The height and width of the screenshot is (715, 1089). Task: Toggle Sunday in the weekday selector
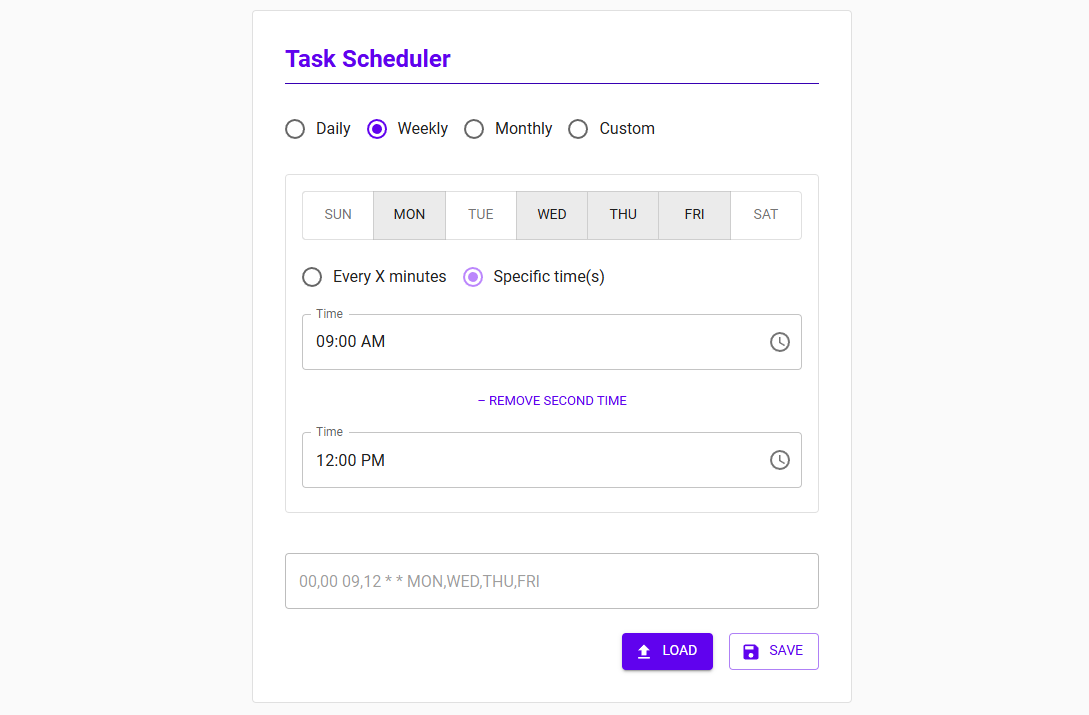[x=338, y=215]
